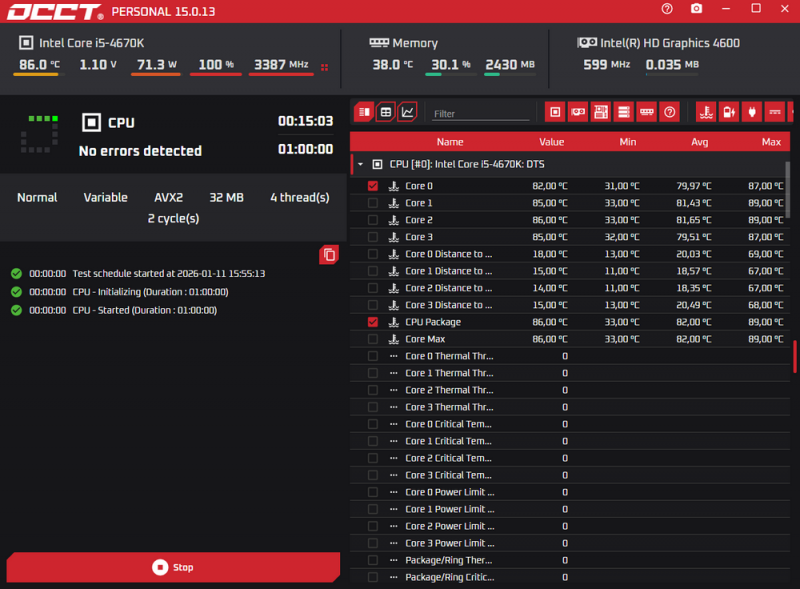Stop the running CPU test
Screen dimensions: 800x589
[x=173, y=567]
